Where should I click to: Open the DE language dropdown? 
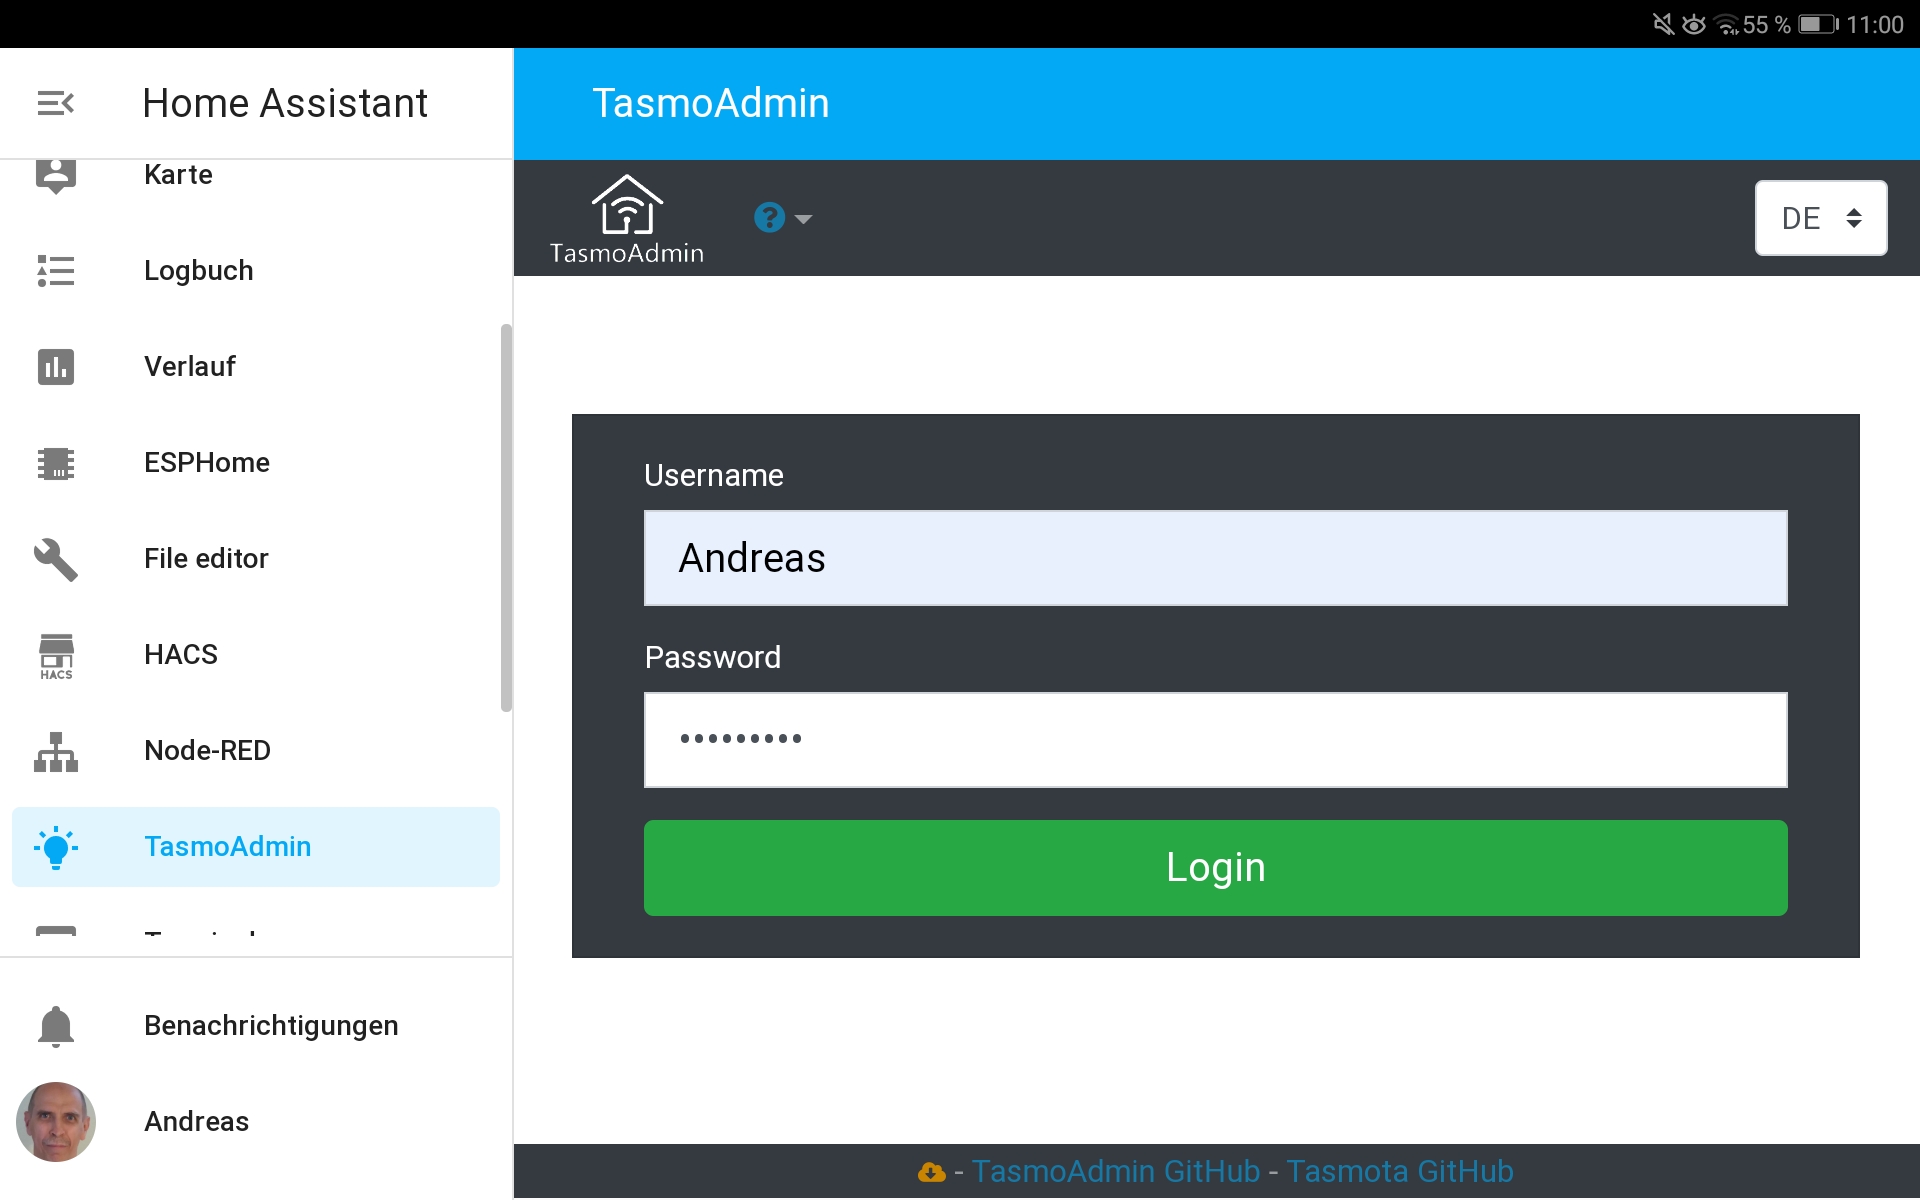(x=1819, y=217)
